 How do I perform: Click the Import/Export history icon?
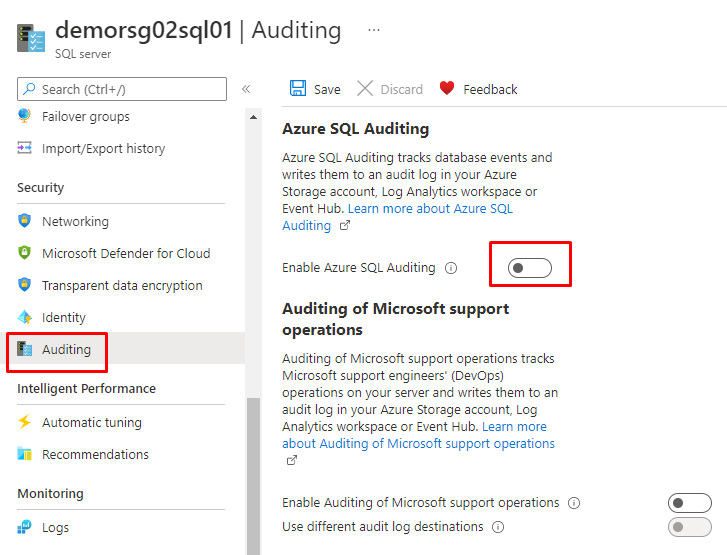pos(25,148)
